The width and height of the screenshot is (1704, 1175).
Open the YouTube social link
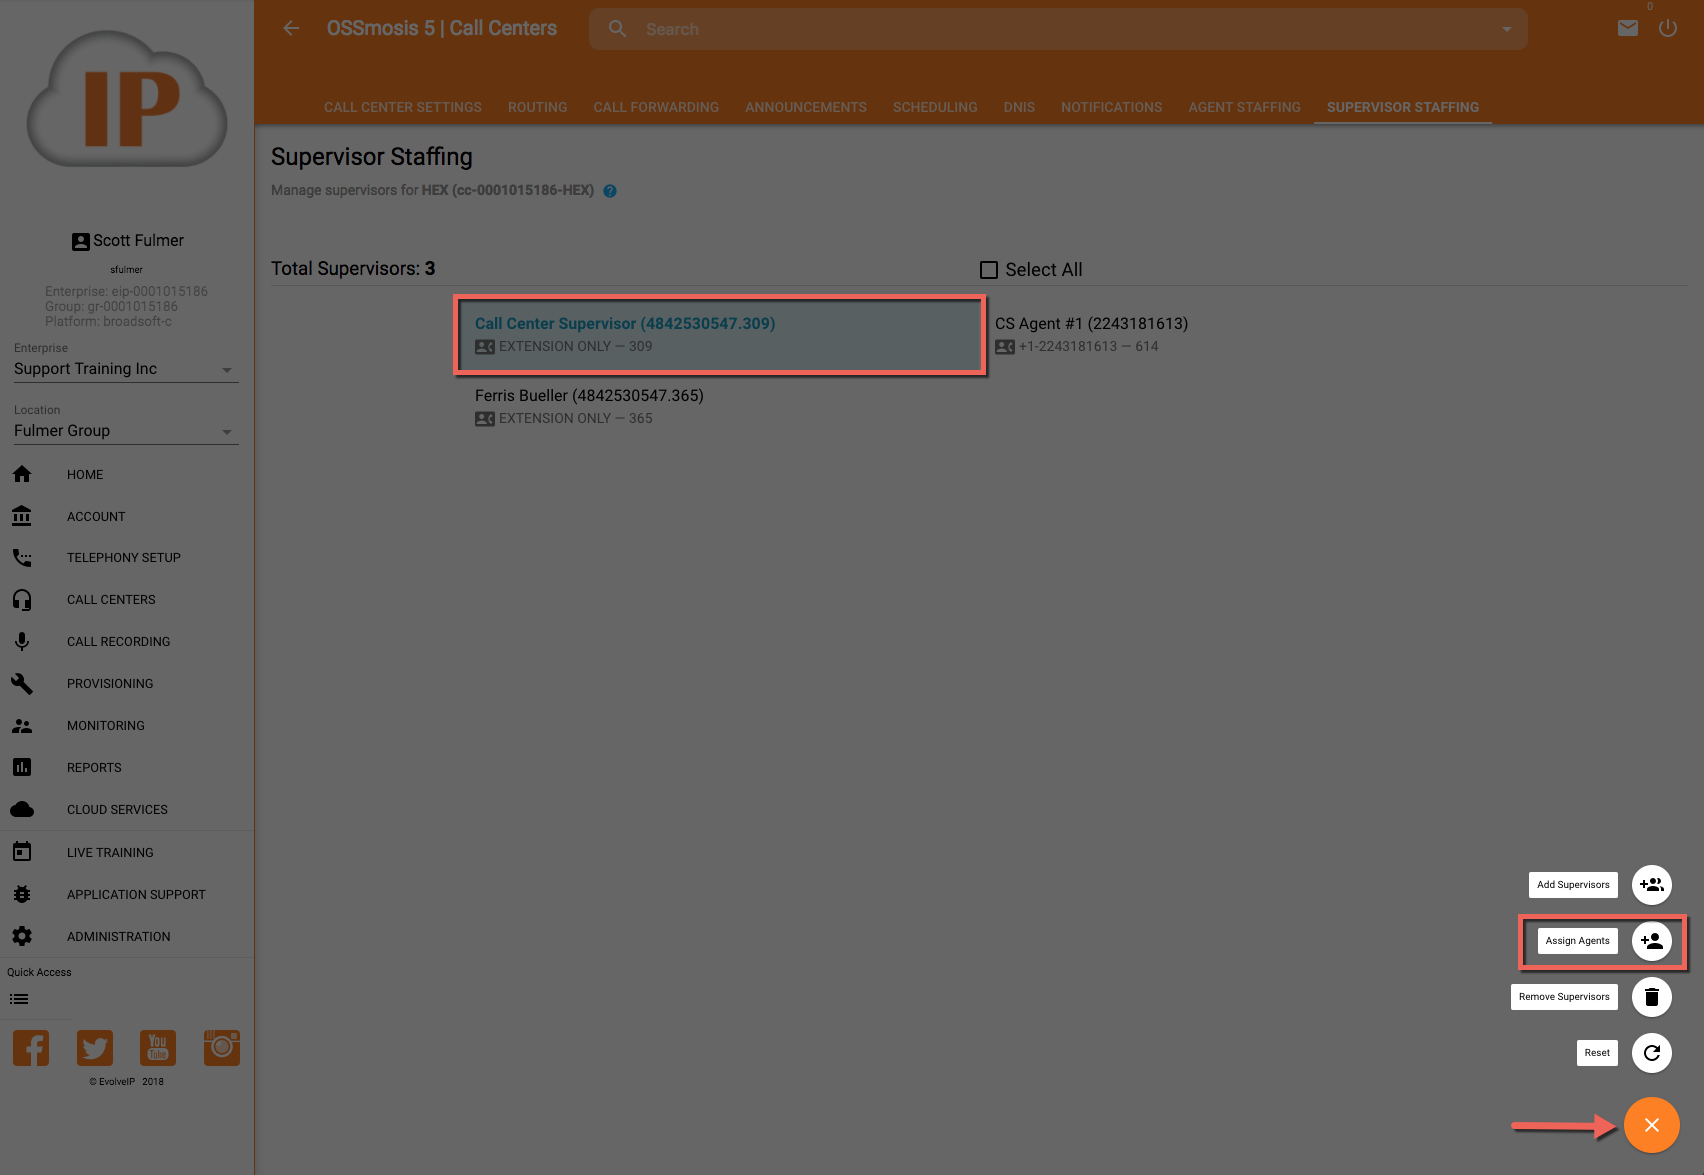(x=158, y=1048)
